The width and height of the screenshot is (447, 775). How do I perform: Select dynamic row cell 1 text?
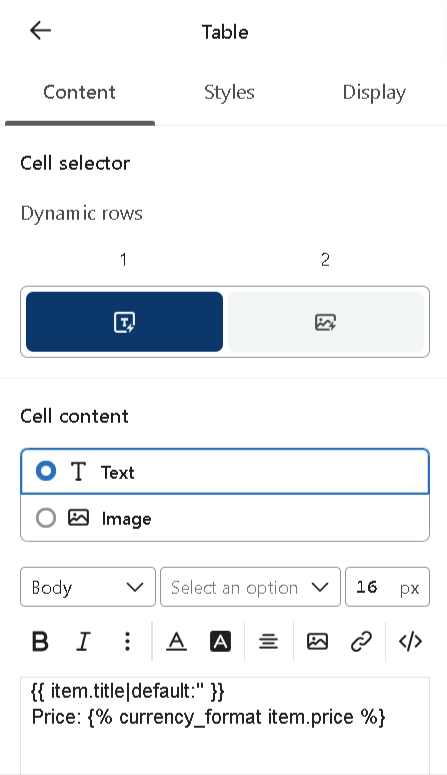coord(125,322)
